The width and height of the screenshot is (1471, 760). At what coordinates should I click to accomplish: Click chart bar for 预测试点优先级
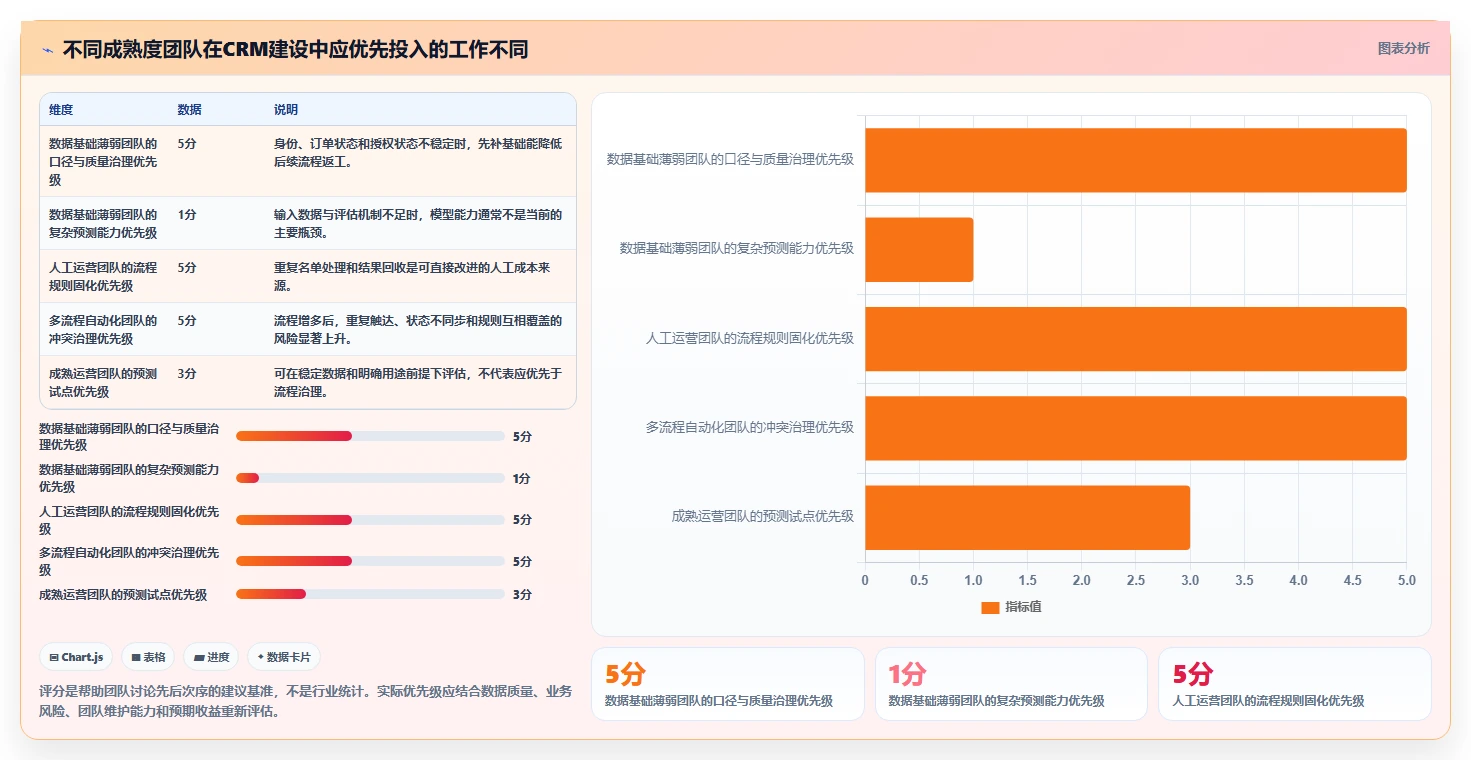point(1027,517)
